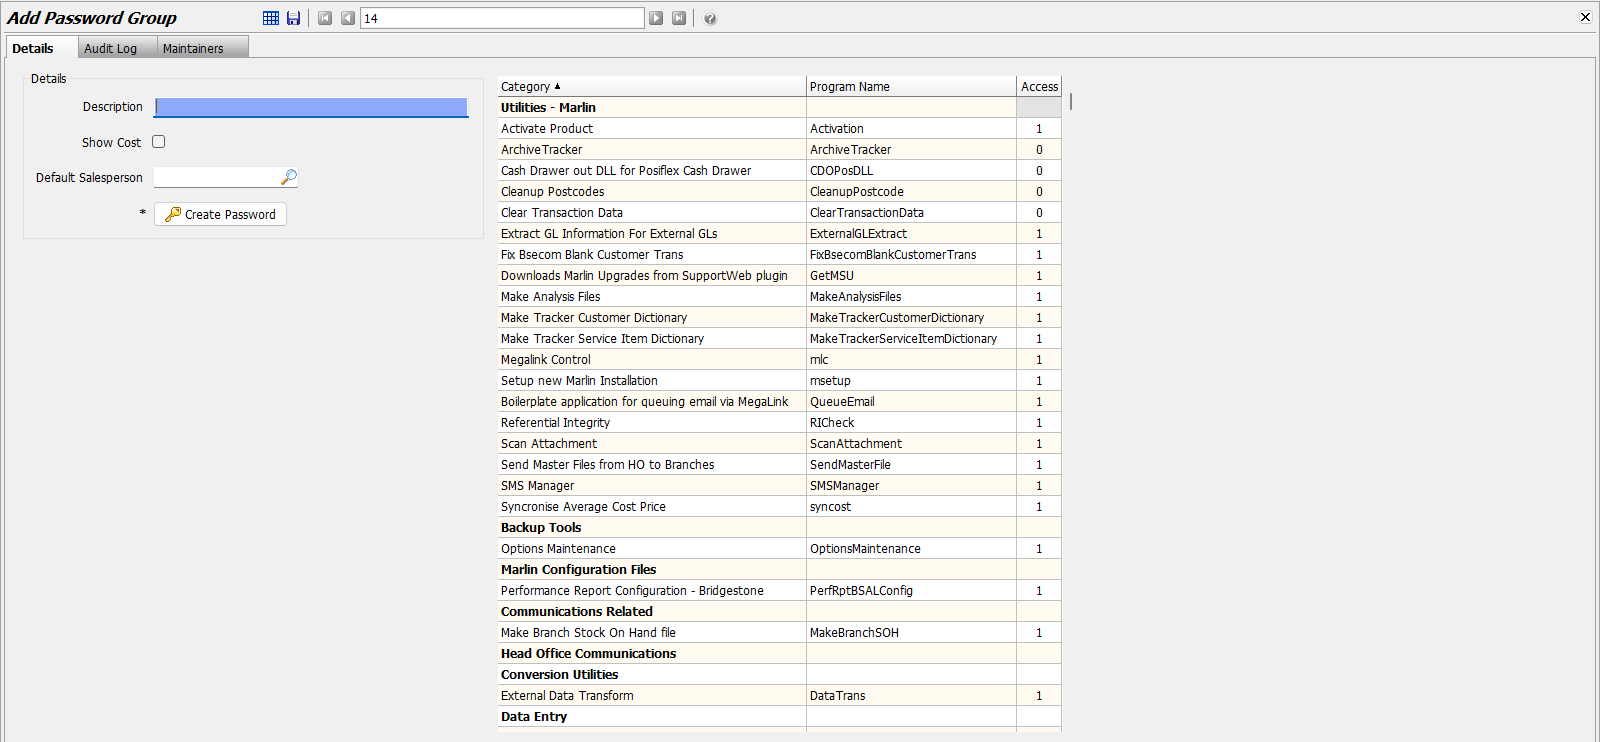The image size is (1600, 742).
Task: Select the Head Office Communications heading
Action: (779, 653)
